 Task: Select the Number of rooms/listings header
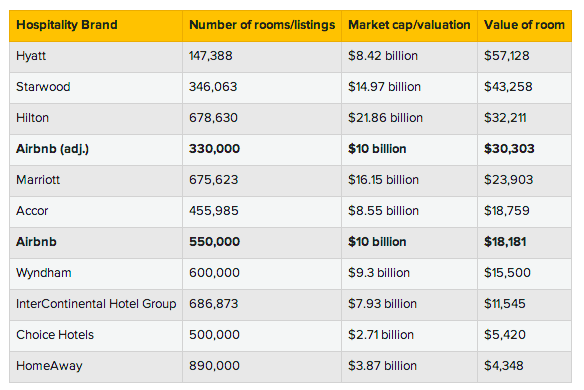point(262,25)
